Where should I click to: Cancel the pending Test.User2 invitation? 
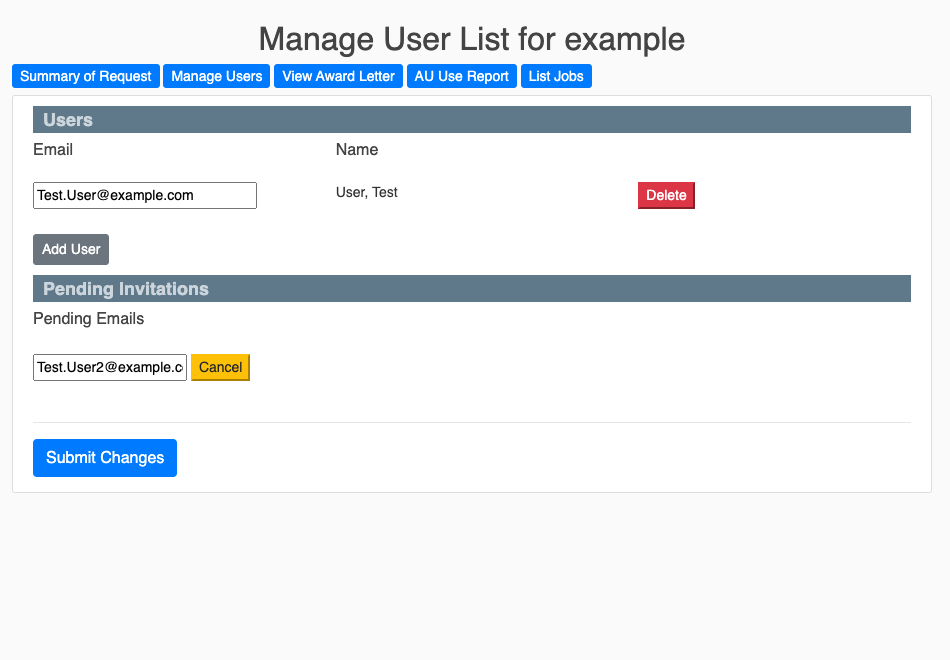coord(220,367)
